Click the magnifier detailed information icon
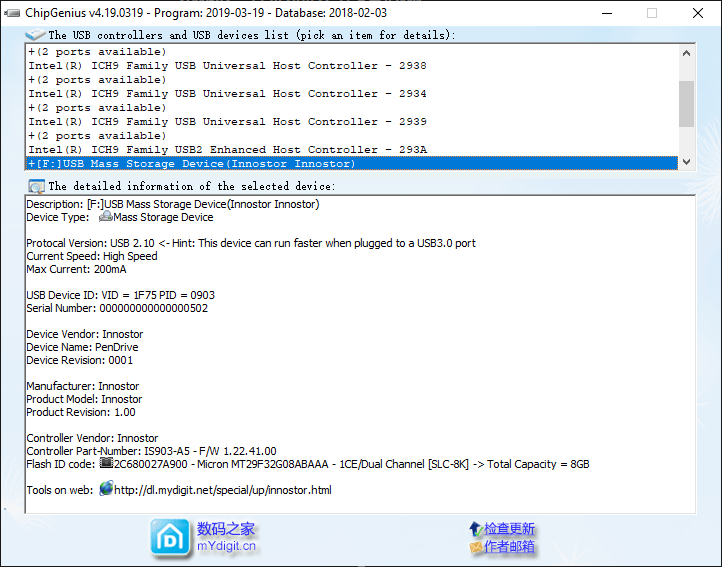722x567 pixels. pyautogui.click(x=36, y=186)
